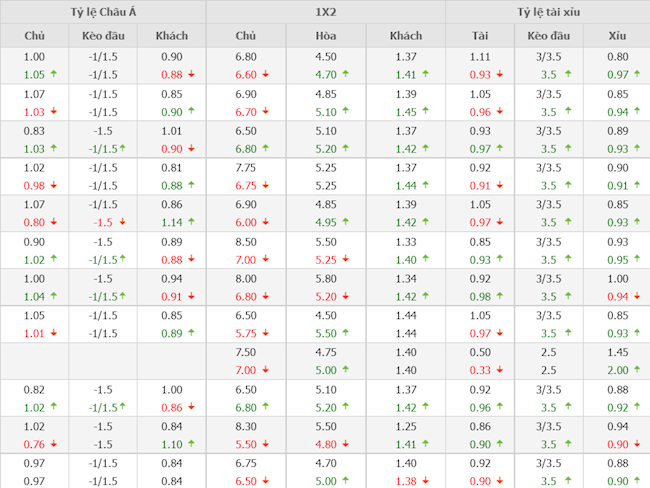Viewport: 650px width, 488px height.
Task: Click the 5.80 draw odds value
Action: click(325, 279)
